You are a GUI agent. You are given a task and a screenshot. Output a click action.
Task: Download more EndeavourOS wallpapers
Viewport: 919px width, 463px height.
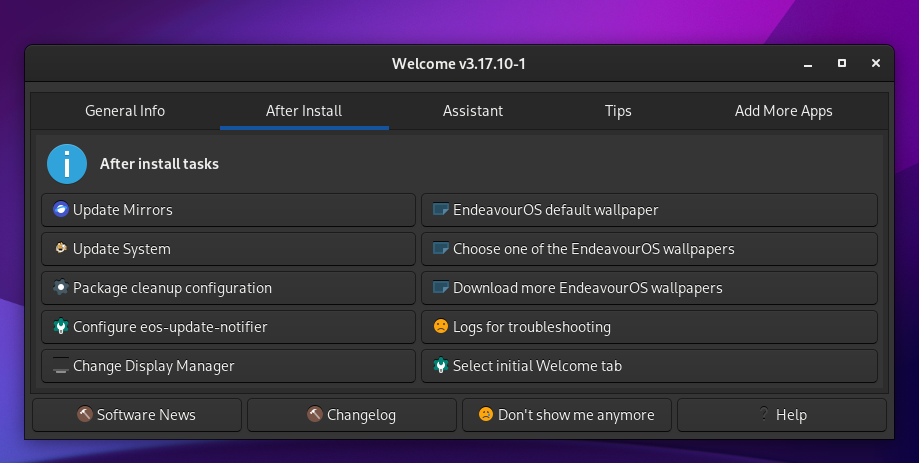pyautogui.click(x=649, y=288)
